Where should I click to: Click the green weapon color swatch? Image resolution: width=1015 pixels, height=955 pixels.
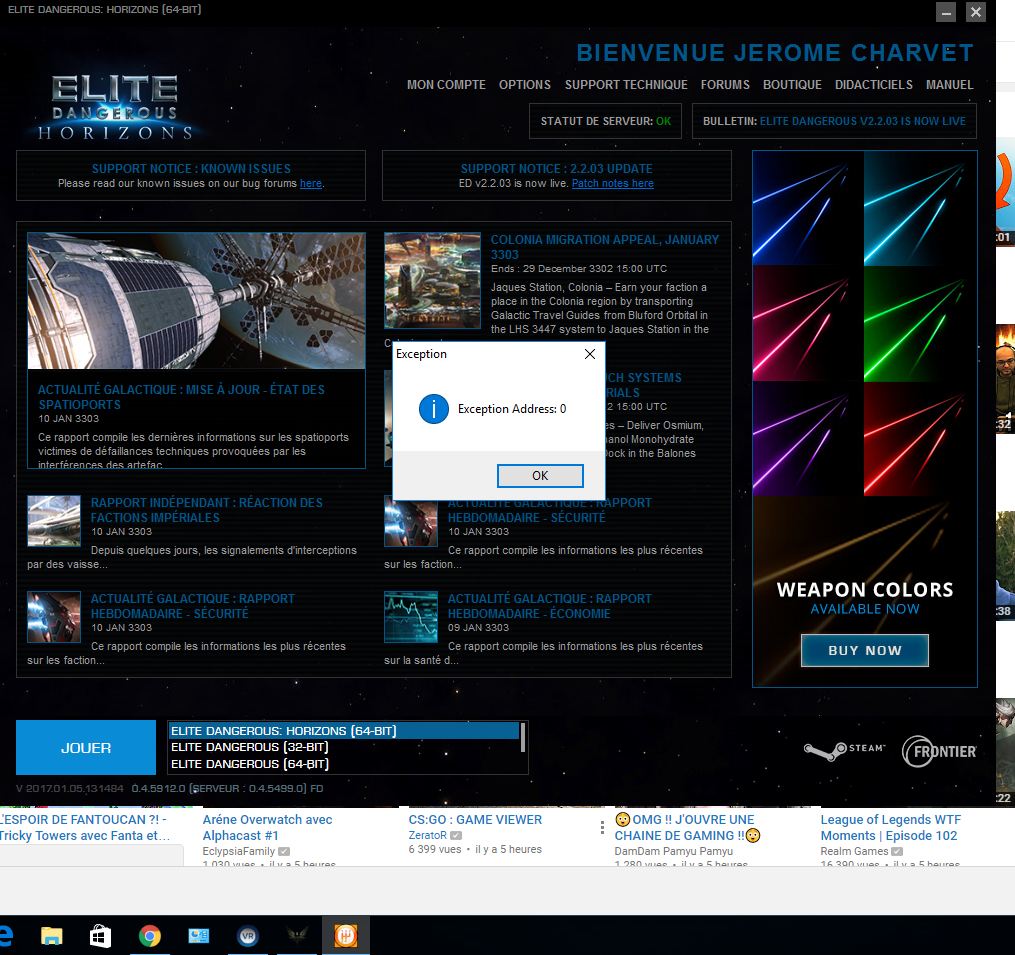point(920,323)
